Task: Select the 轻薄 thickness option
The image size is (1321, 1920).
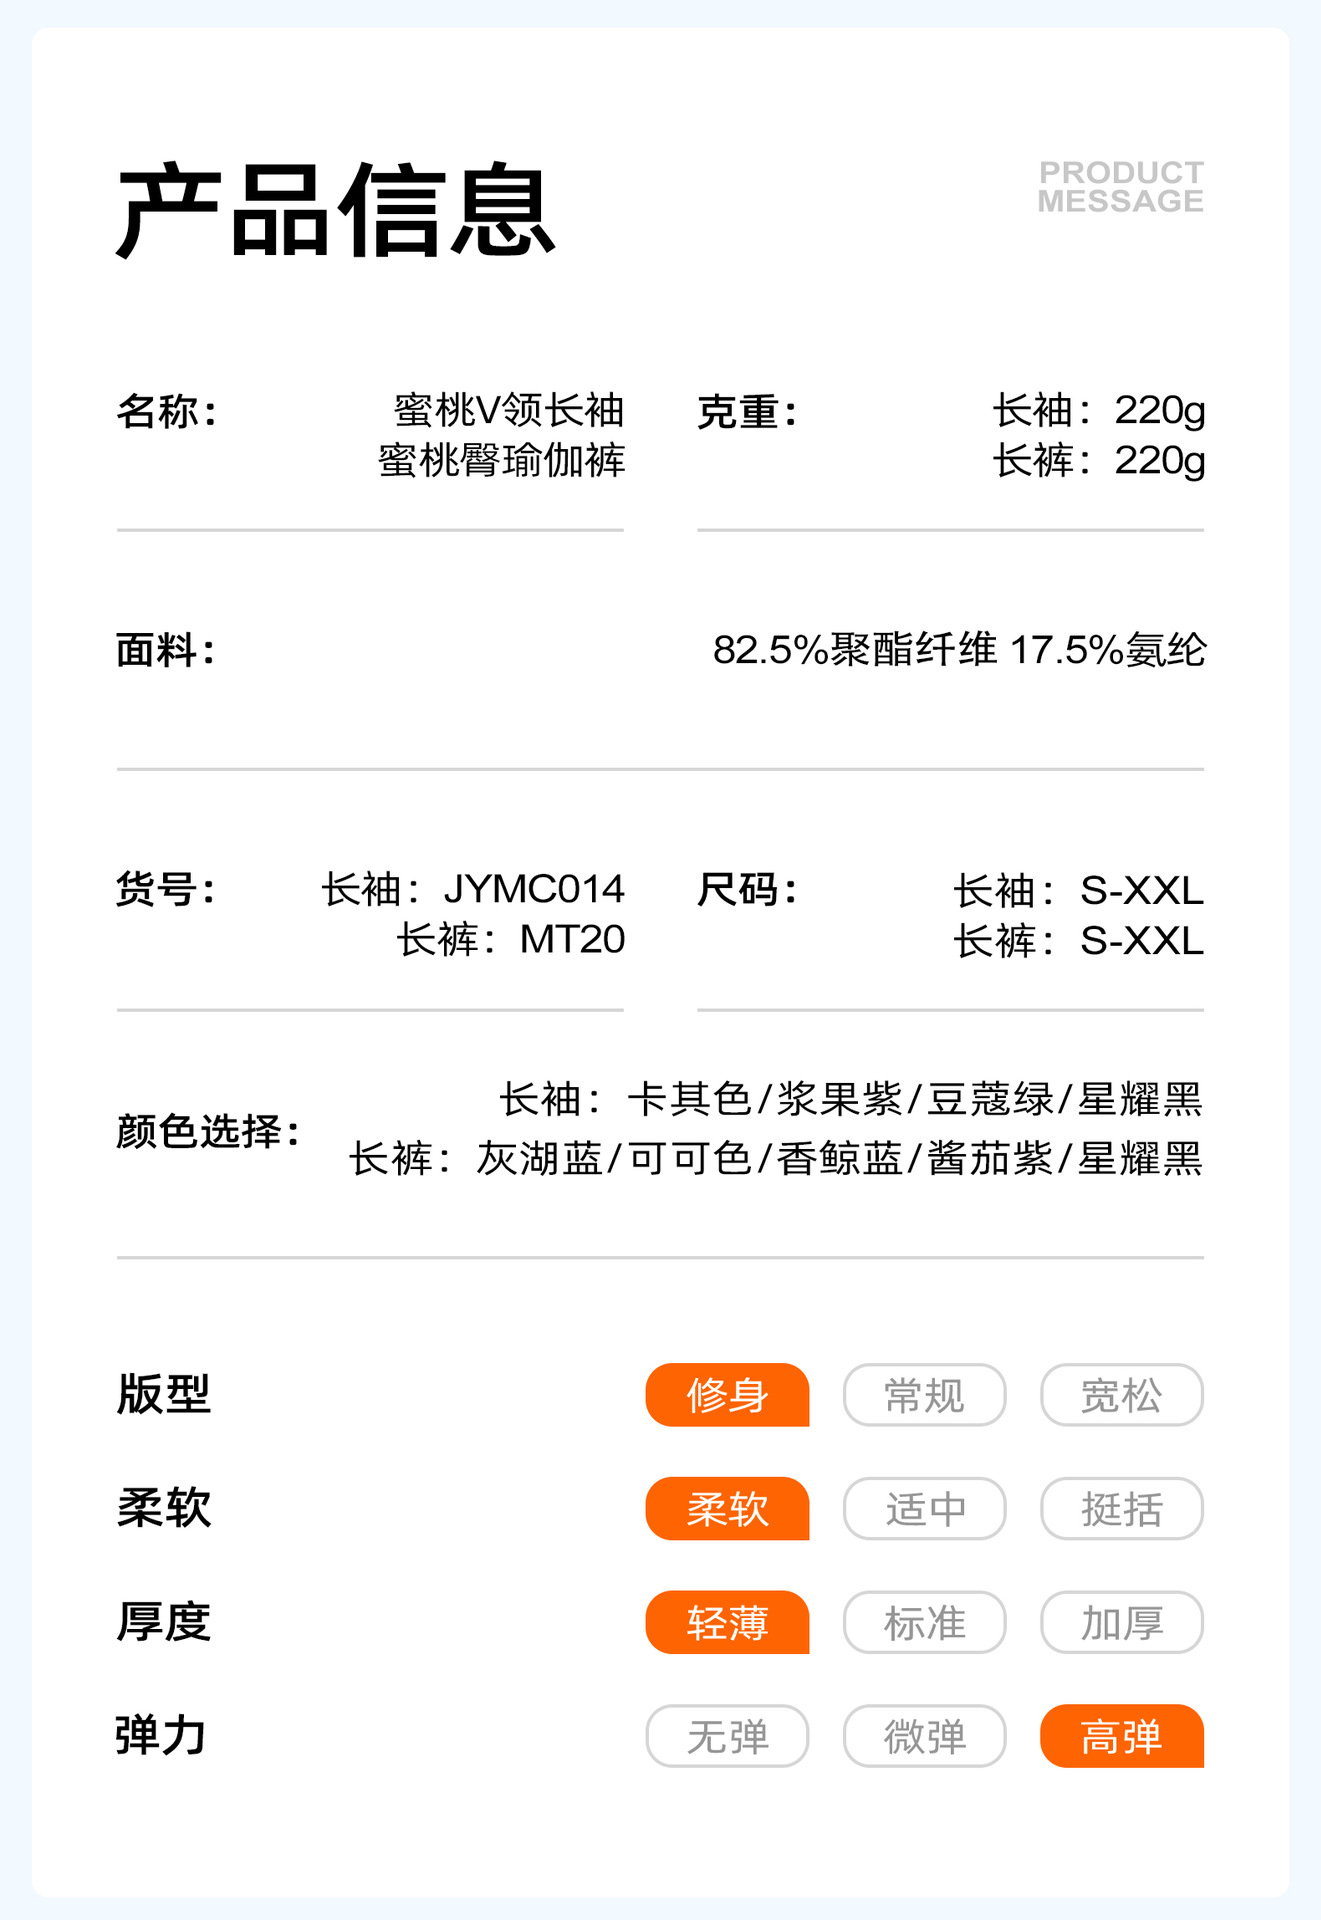Action: 727,1623
